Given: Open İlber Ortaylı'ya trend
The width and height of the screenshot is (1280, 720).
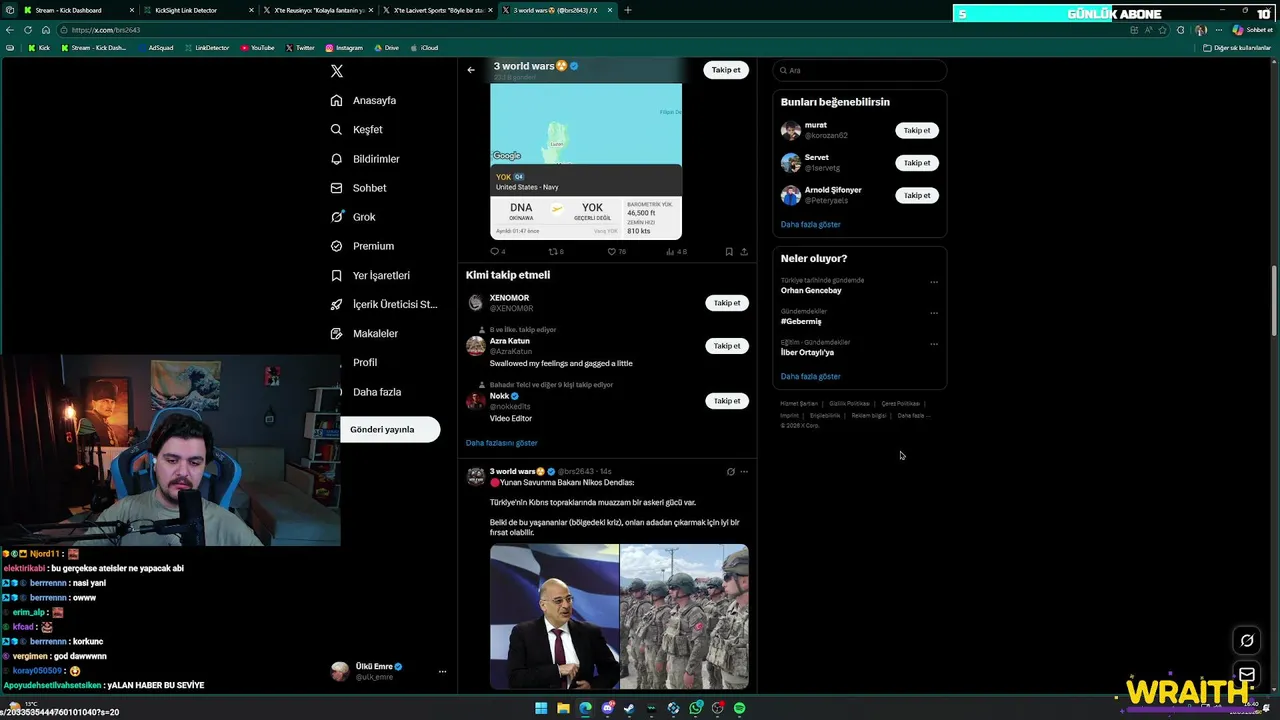Looking at the screenshot, I should coord(807,353).
